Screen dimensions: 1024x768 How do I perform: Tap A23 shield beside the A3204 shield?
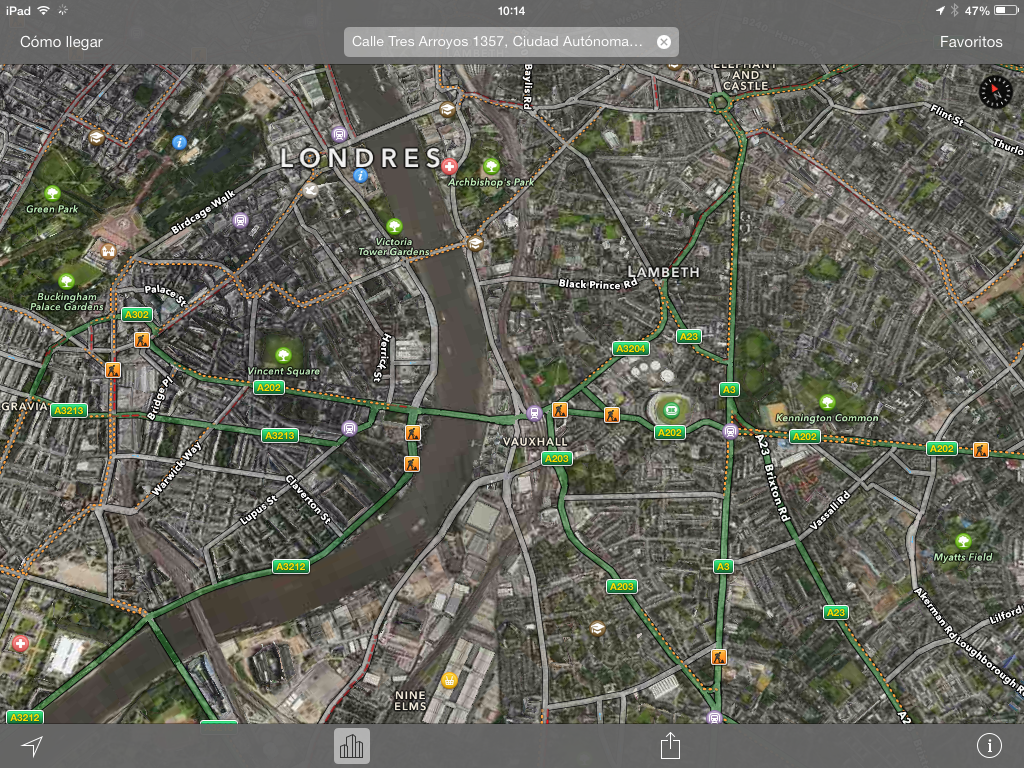pos(688,336)
